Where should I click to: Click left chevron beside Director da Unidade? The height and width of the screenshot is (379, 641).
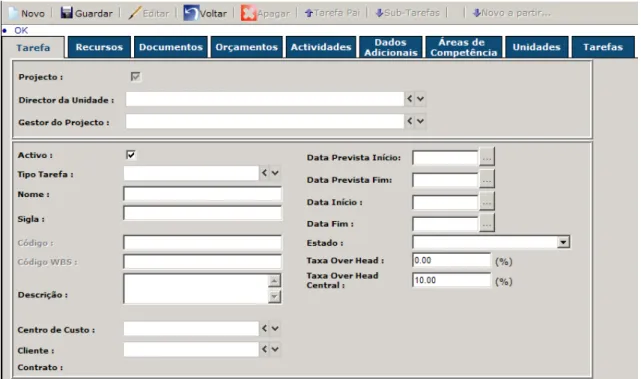[x=410, y=99]
